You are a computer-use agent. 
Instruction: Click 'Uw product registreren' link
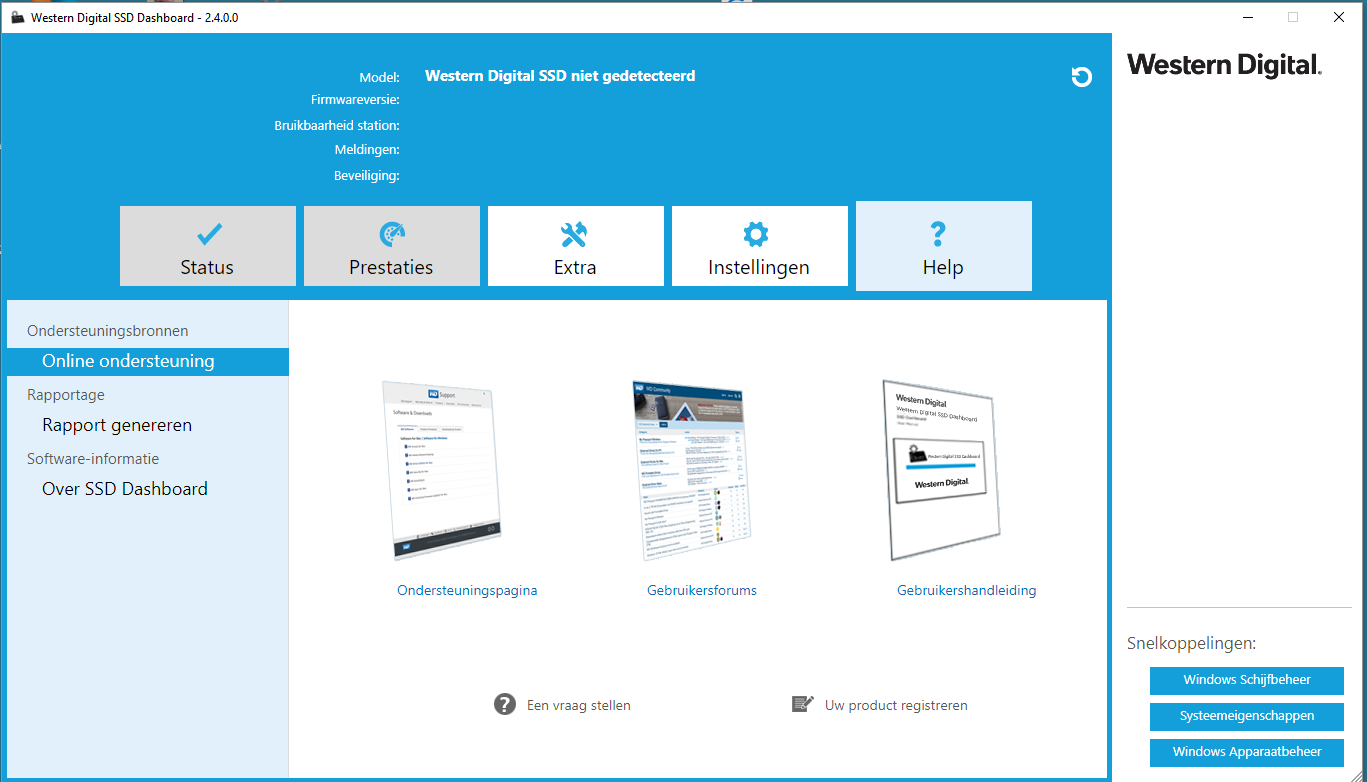(x=896, y=705)
